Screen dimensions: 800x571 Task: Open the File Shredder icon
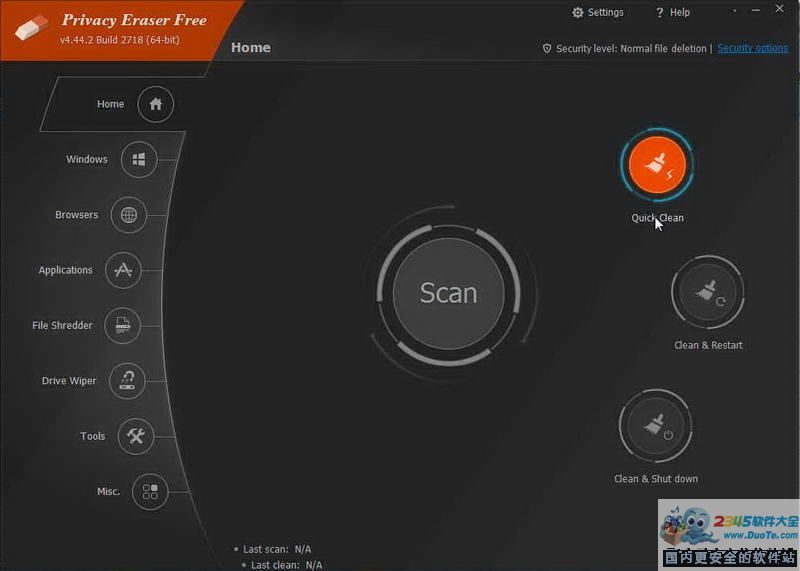(x=122, y=325)
